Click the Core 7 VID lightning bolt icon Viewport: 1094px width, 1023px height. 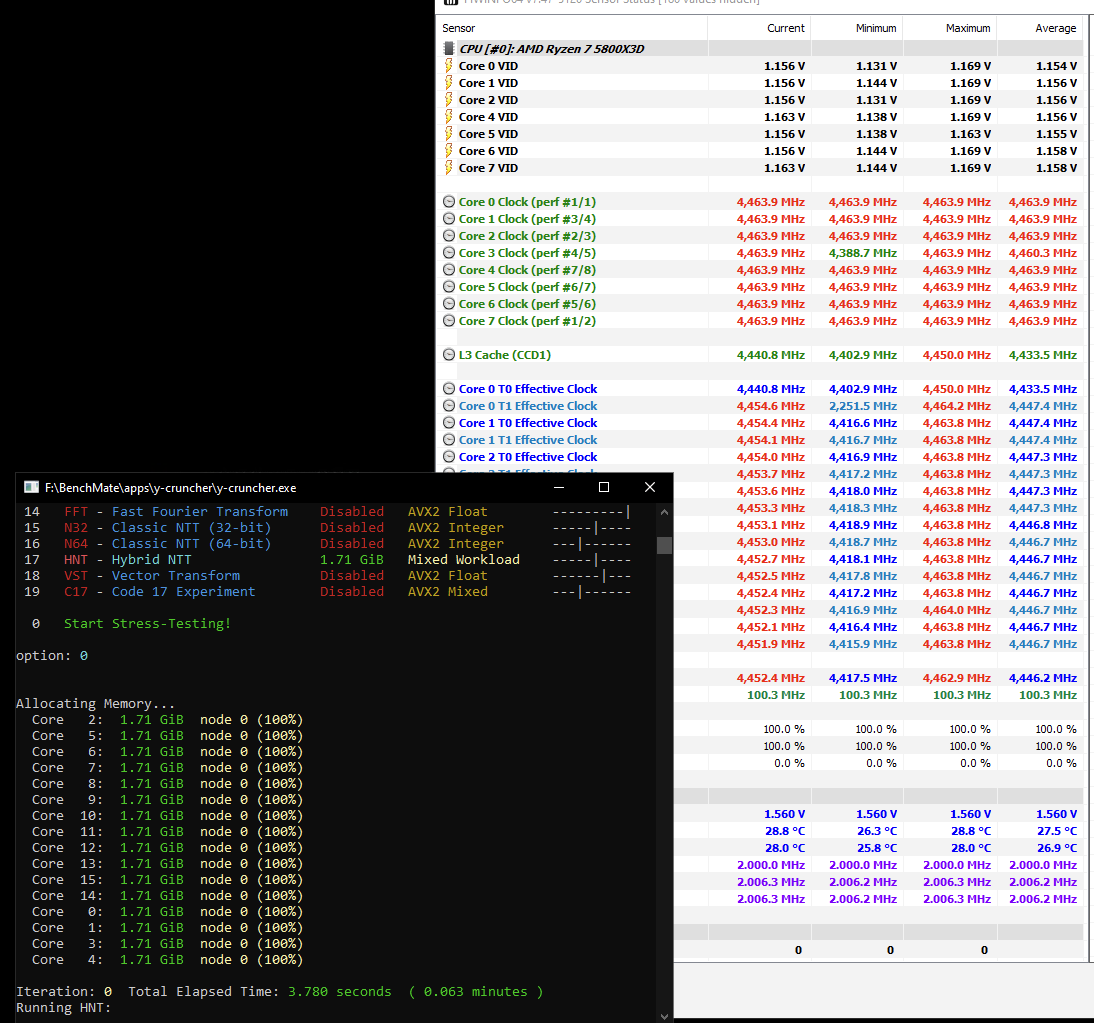449,167
